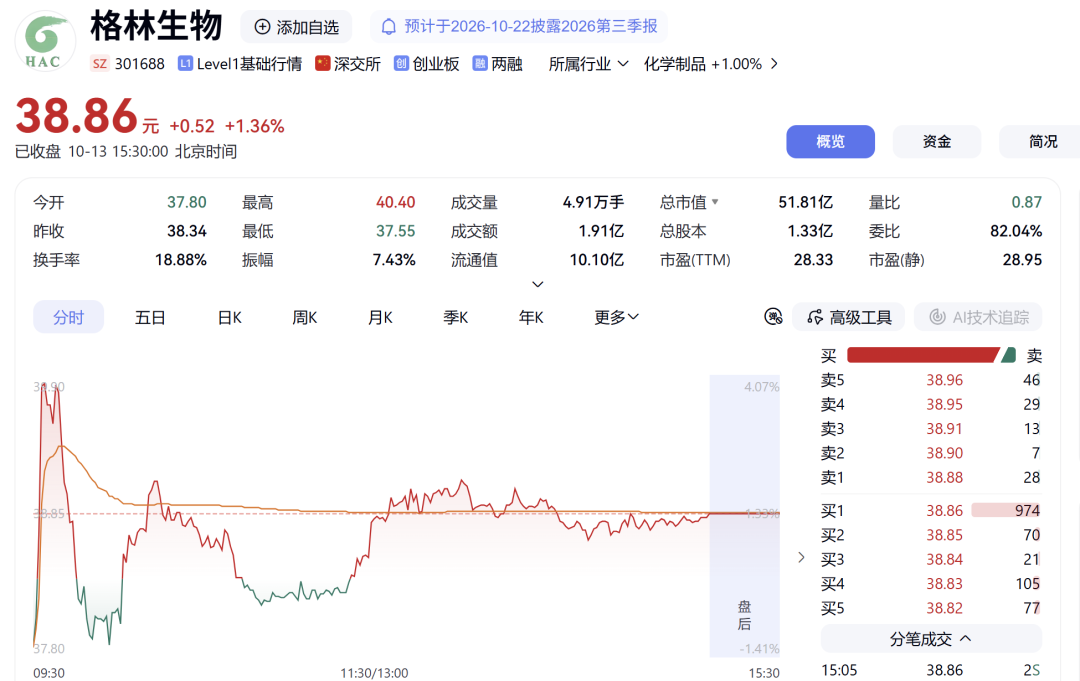Click the plus icon in 添加自选
This screenshot has height=681, width=1080.
coord(262,27)
